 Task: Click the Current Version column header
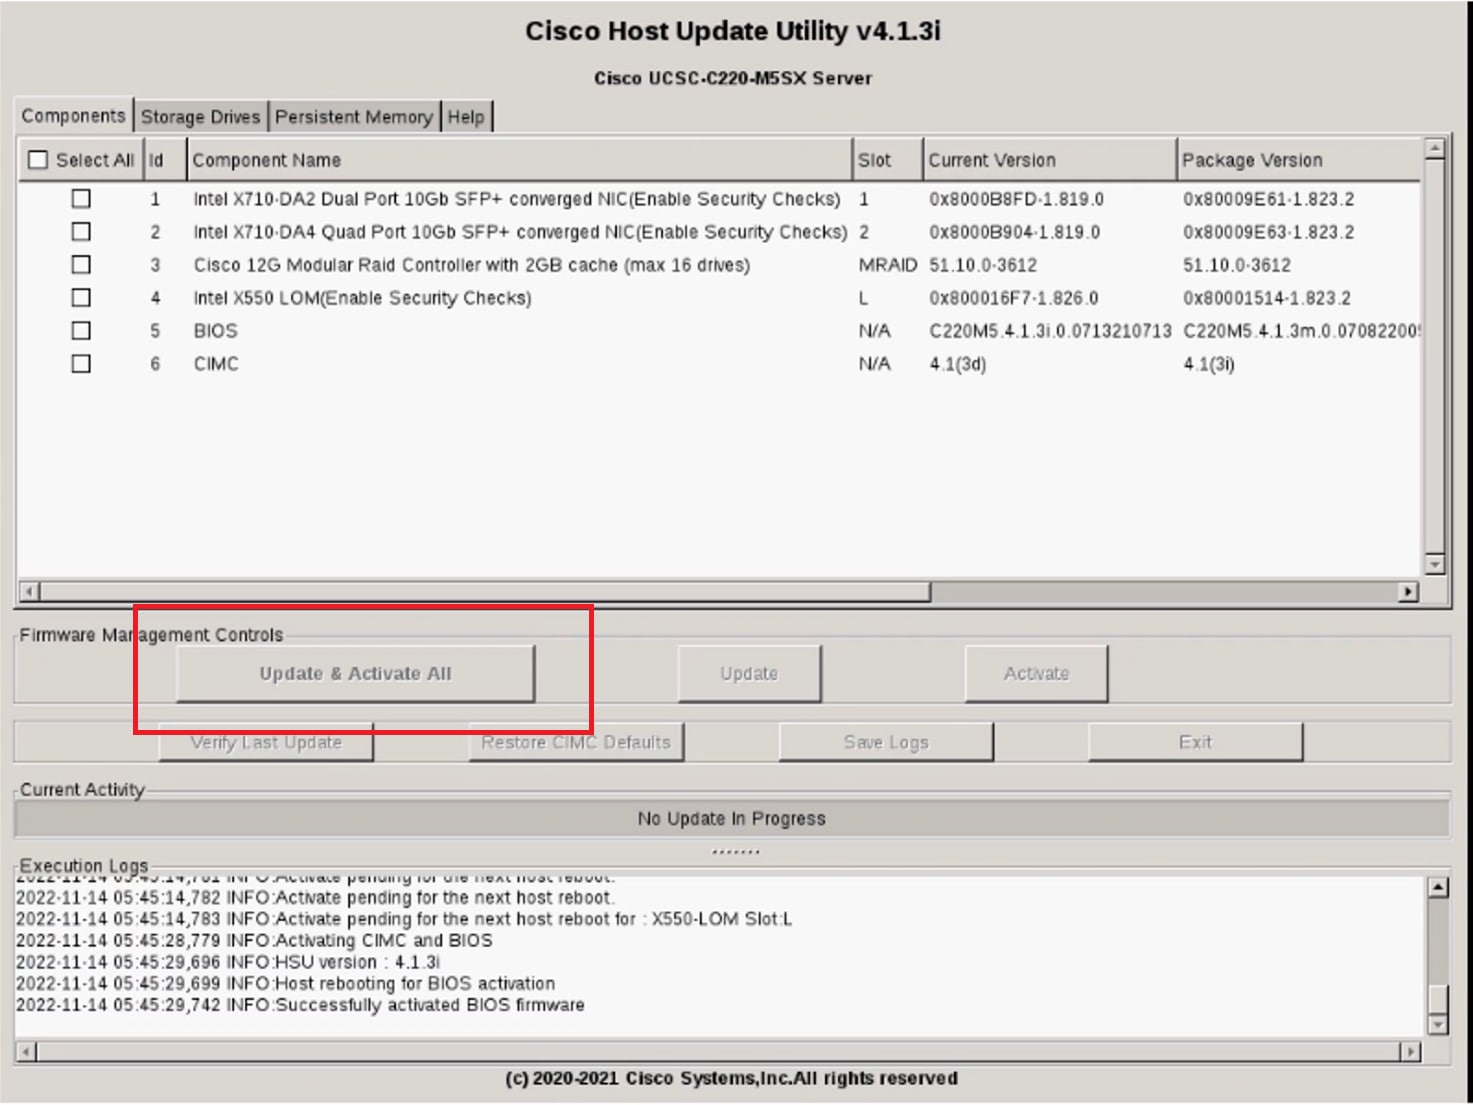(1049, 160)
